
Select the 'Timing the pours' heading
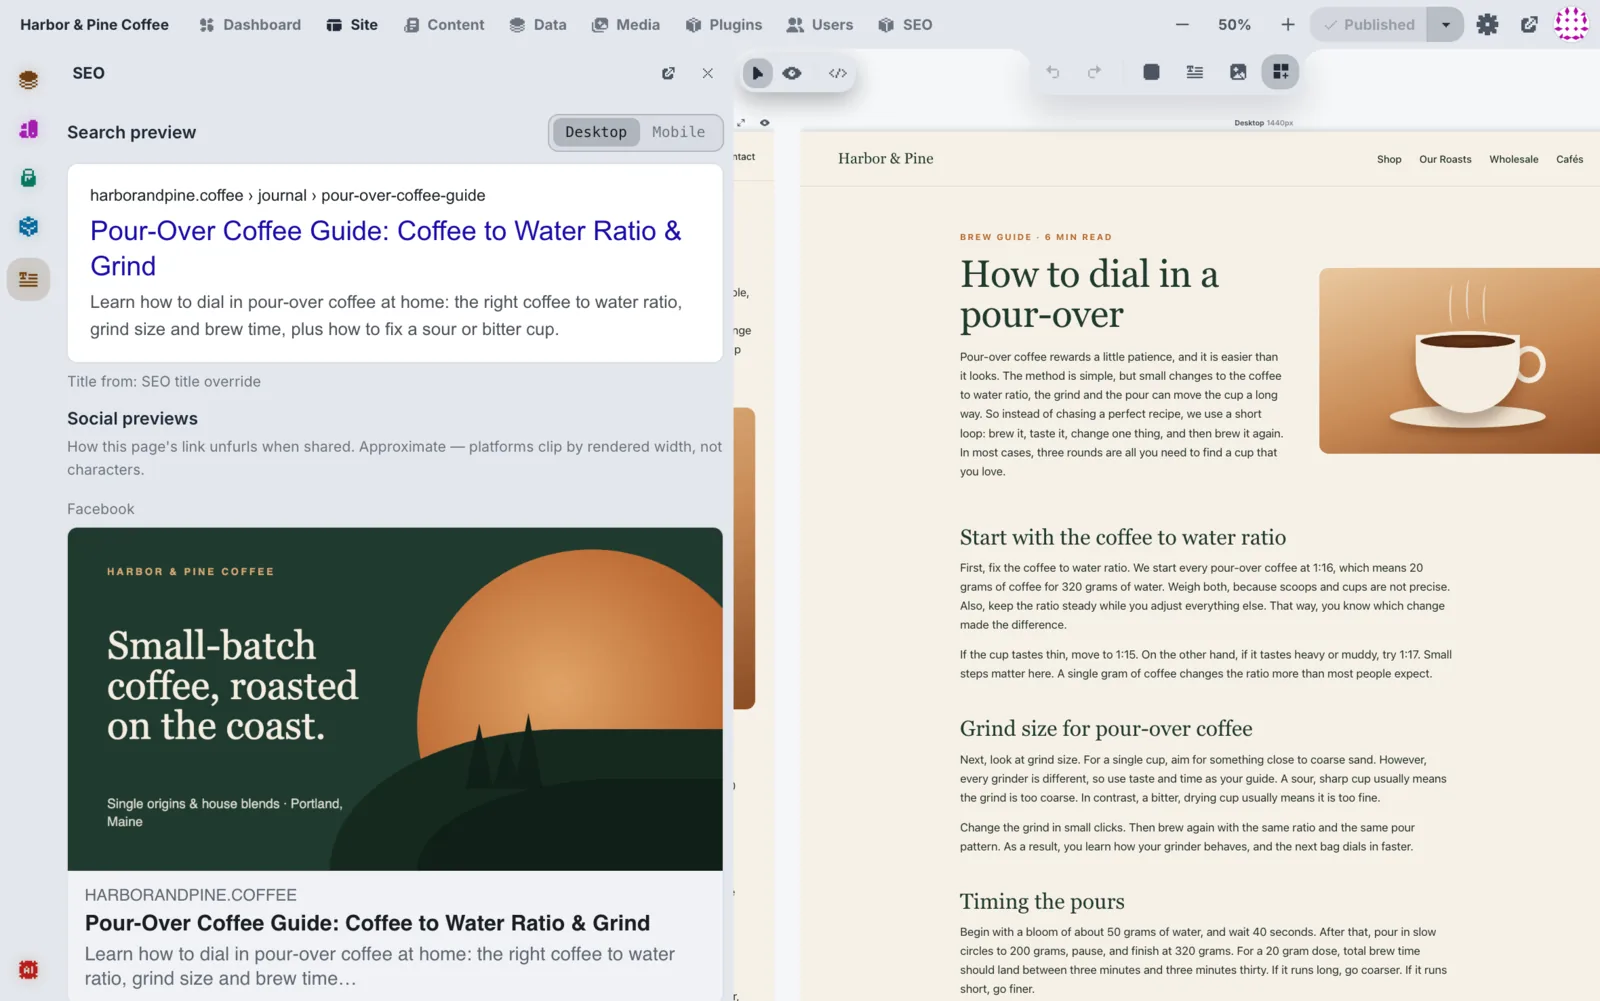1042,902
